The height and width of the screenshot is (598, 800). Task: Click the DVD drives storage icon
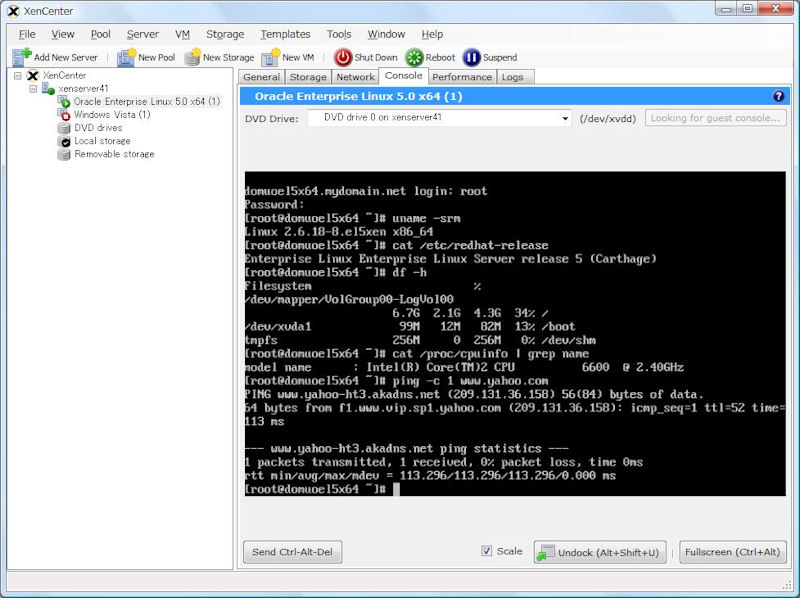(x=64, y=128)
